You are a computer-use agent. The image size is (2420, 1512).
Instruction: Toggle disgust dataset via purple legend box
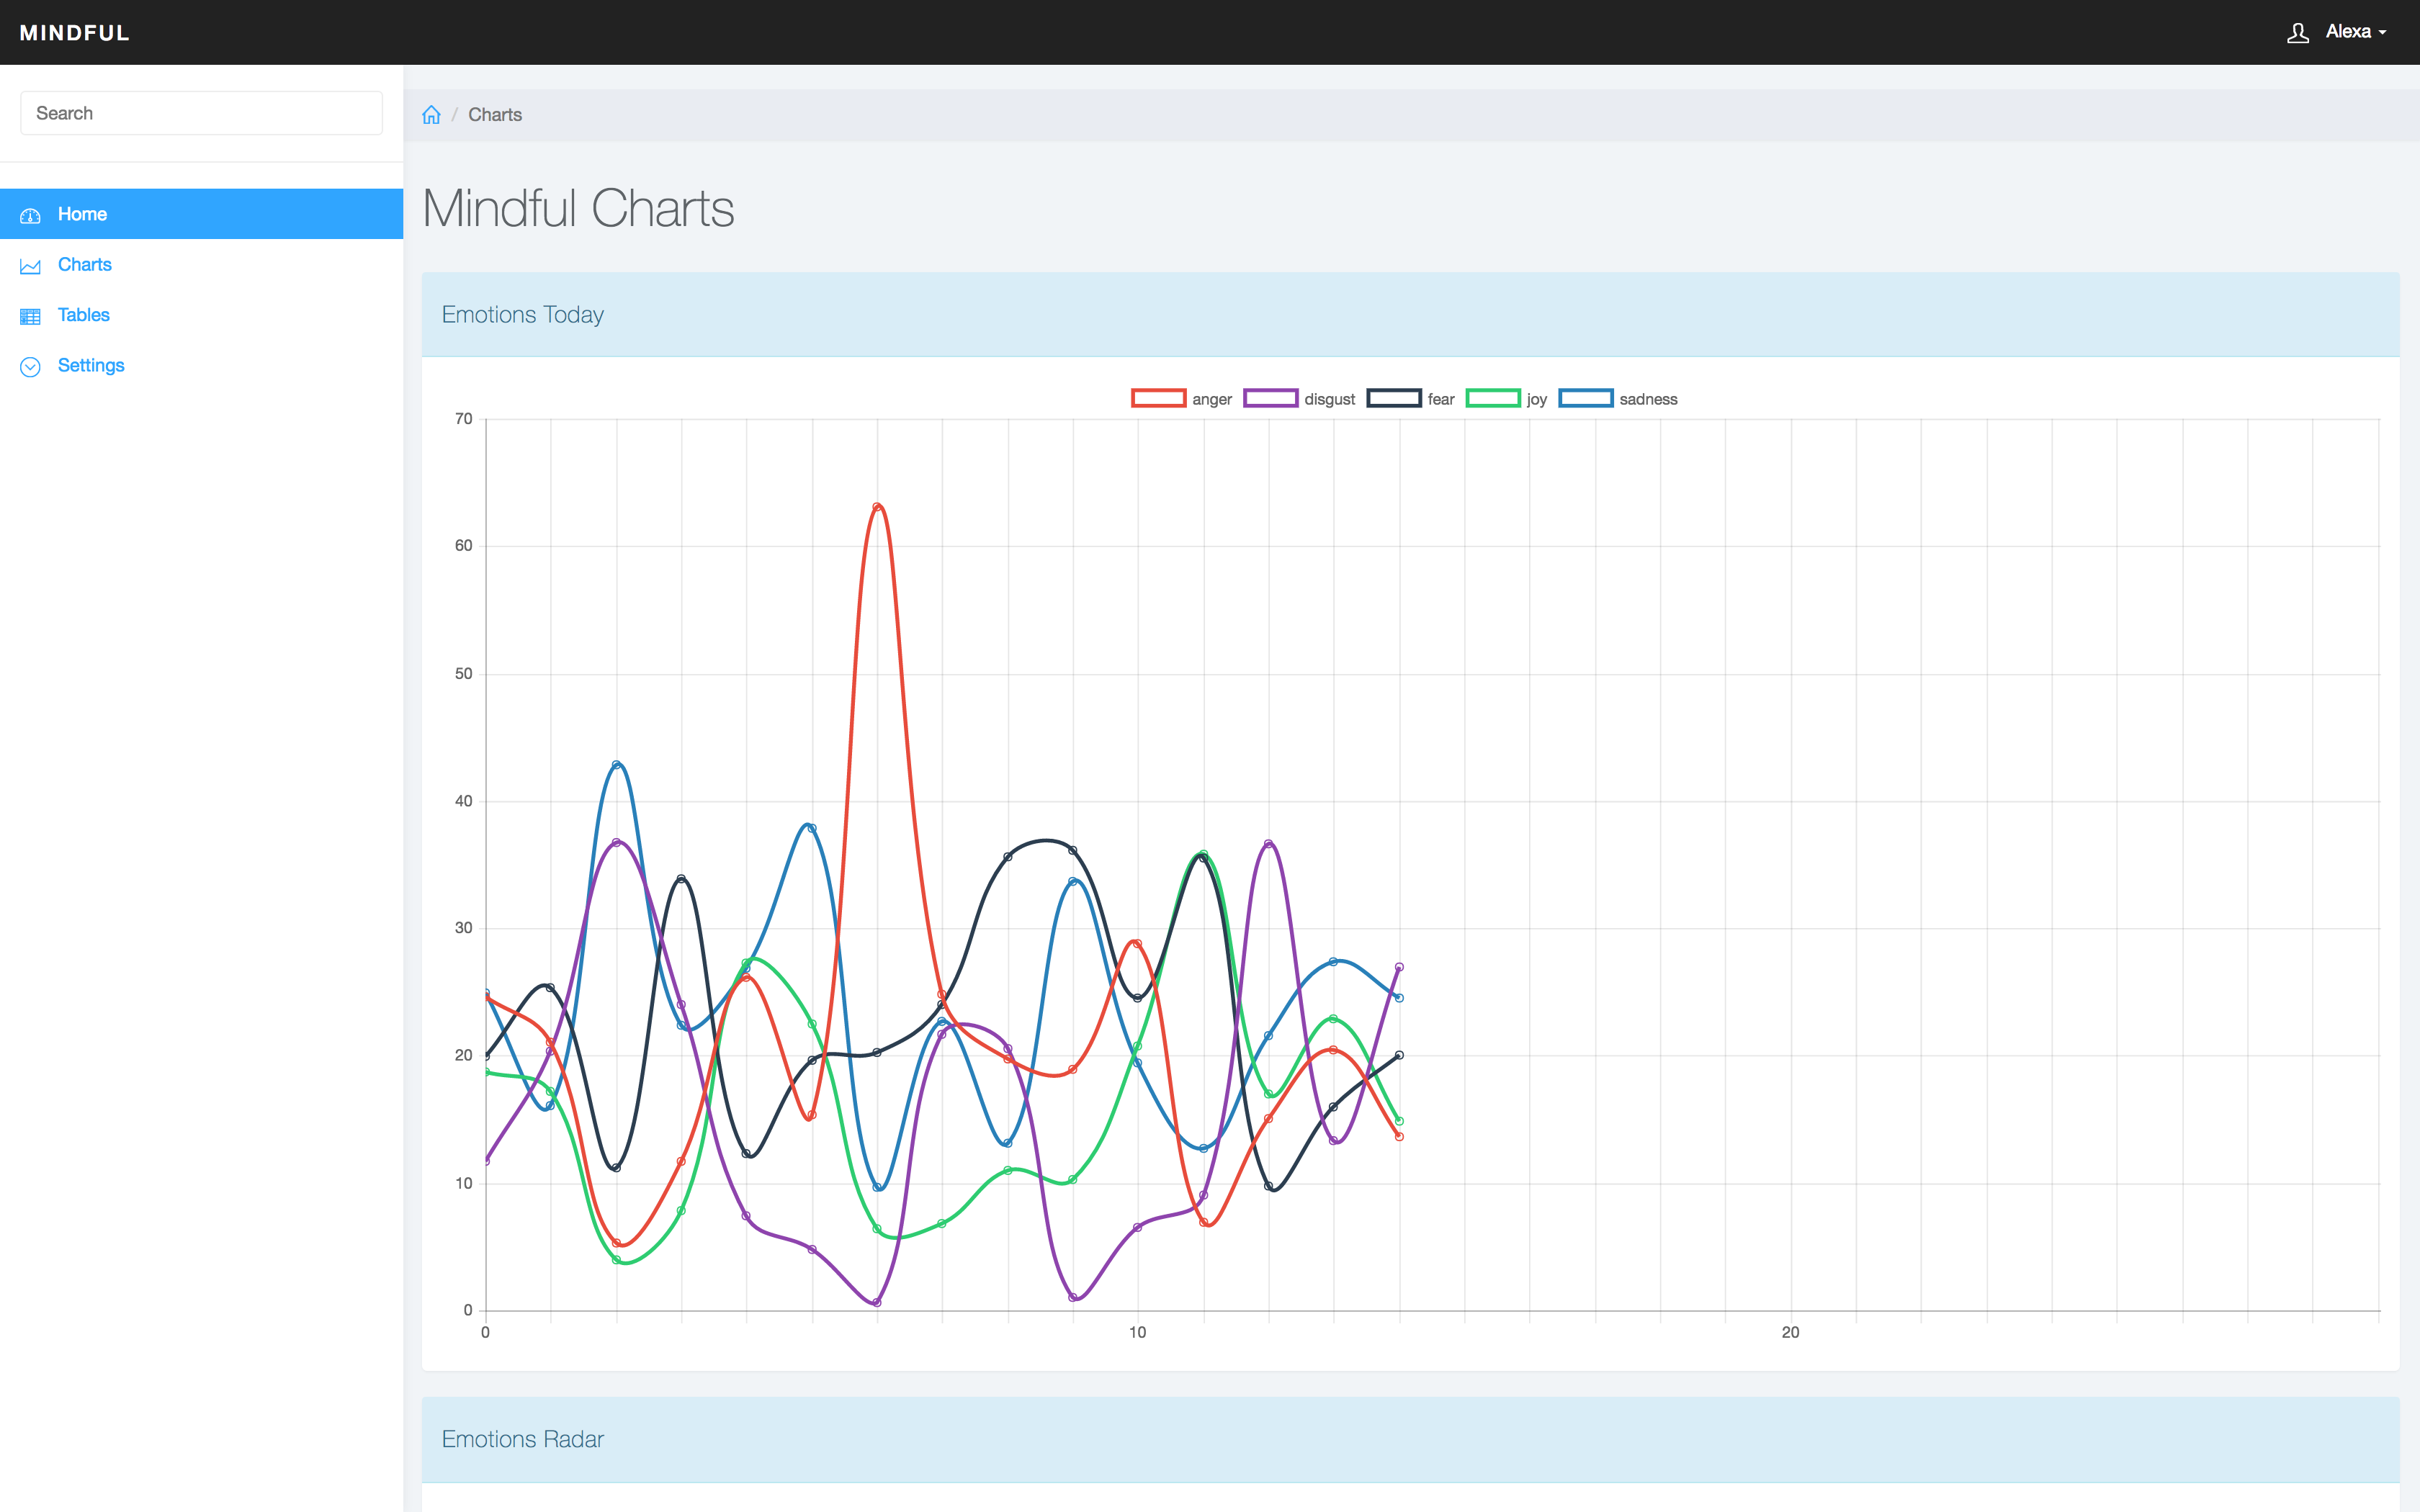click(1270, 399)
